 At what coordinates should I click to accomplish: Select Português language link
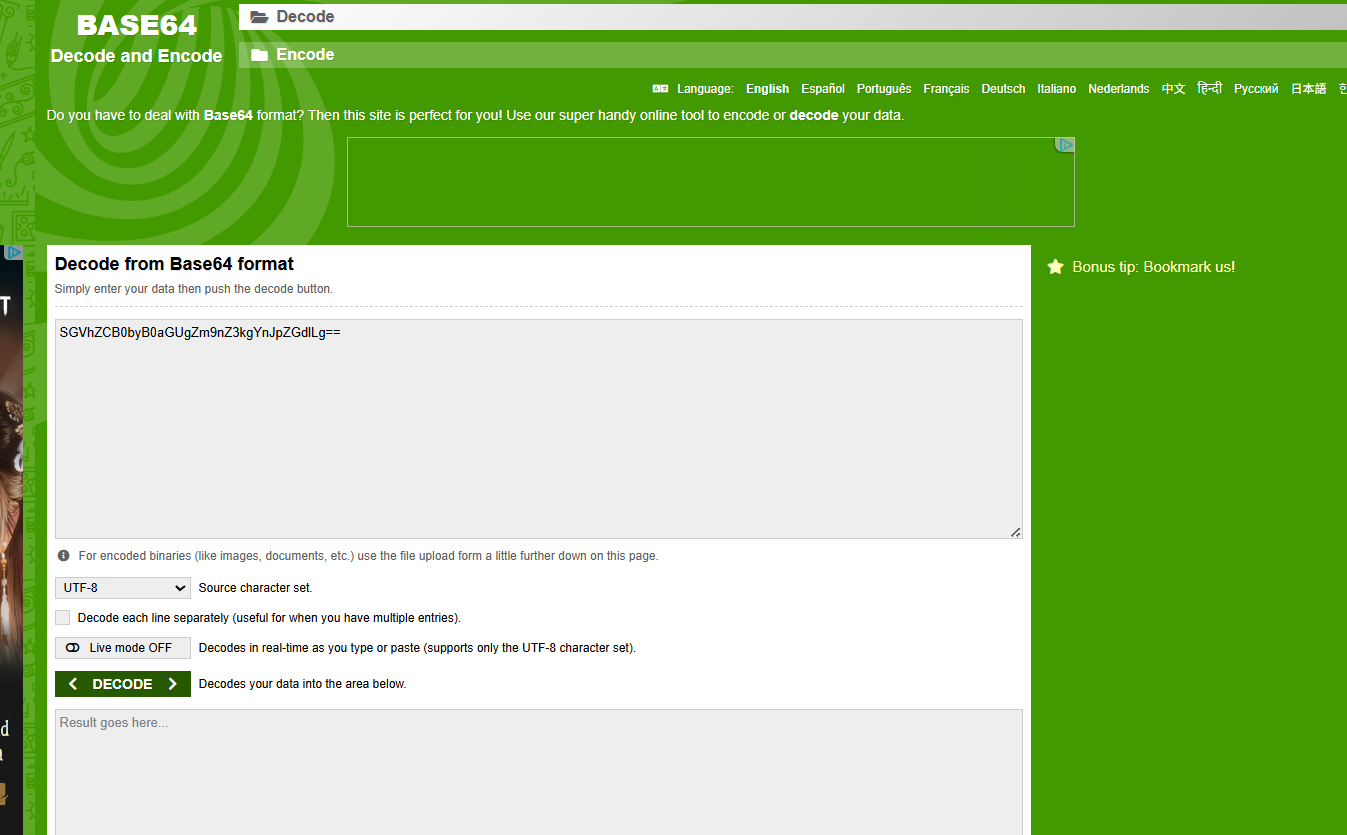click(884, 89)
